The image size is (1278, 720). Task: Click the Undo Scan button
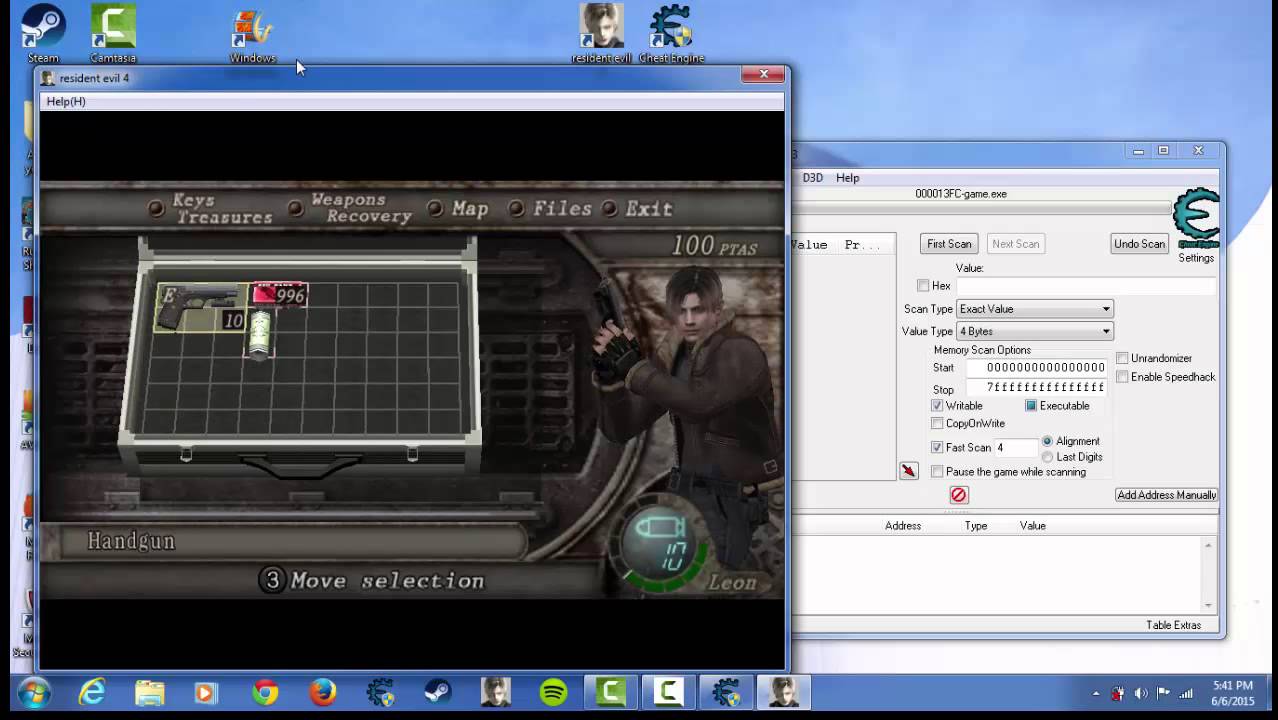[x=1139, y=244]
